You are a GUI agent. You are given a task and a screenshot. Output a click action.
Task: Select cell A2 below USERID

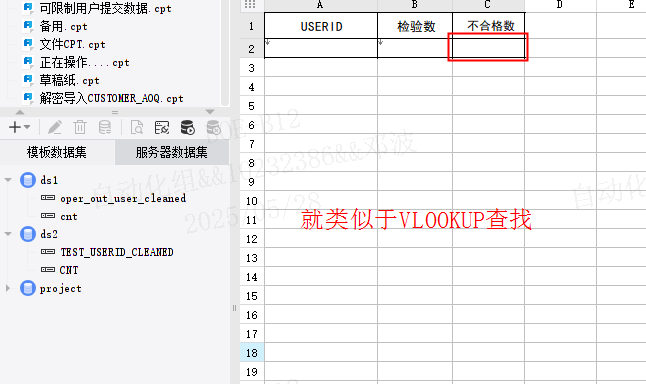[x=321, y=48]
